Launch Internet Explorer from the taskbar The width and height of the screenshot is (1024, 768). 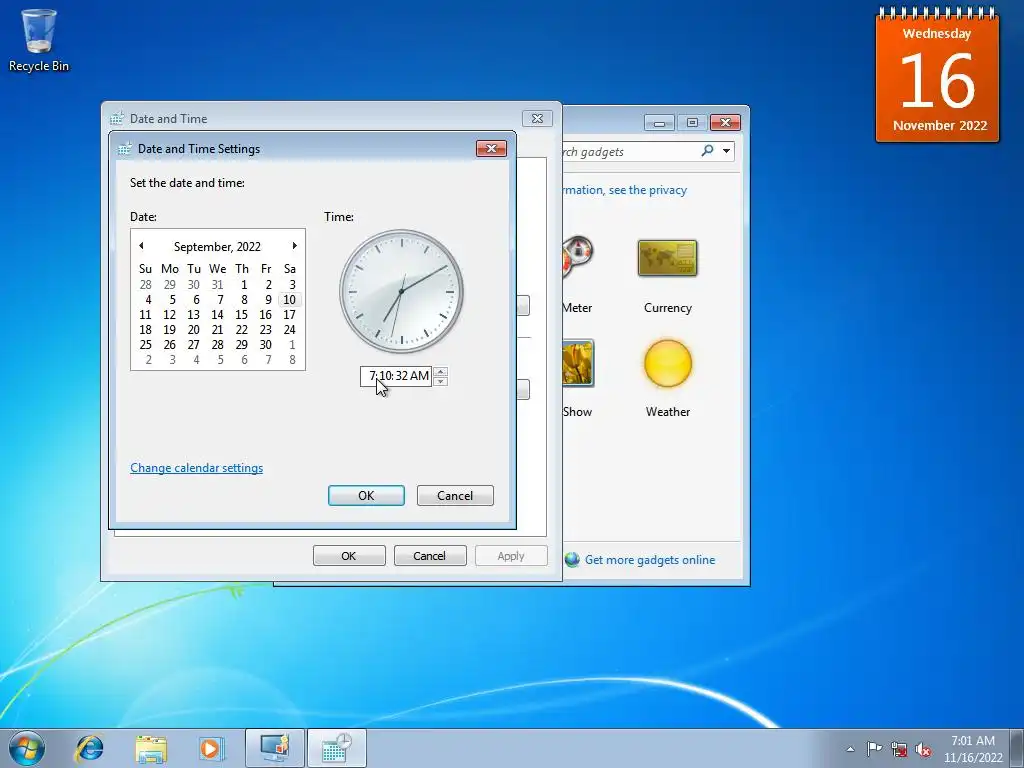point(89,748)
